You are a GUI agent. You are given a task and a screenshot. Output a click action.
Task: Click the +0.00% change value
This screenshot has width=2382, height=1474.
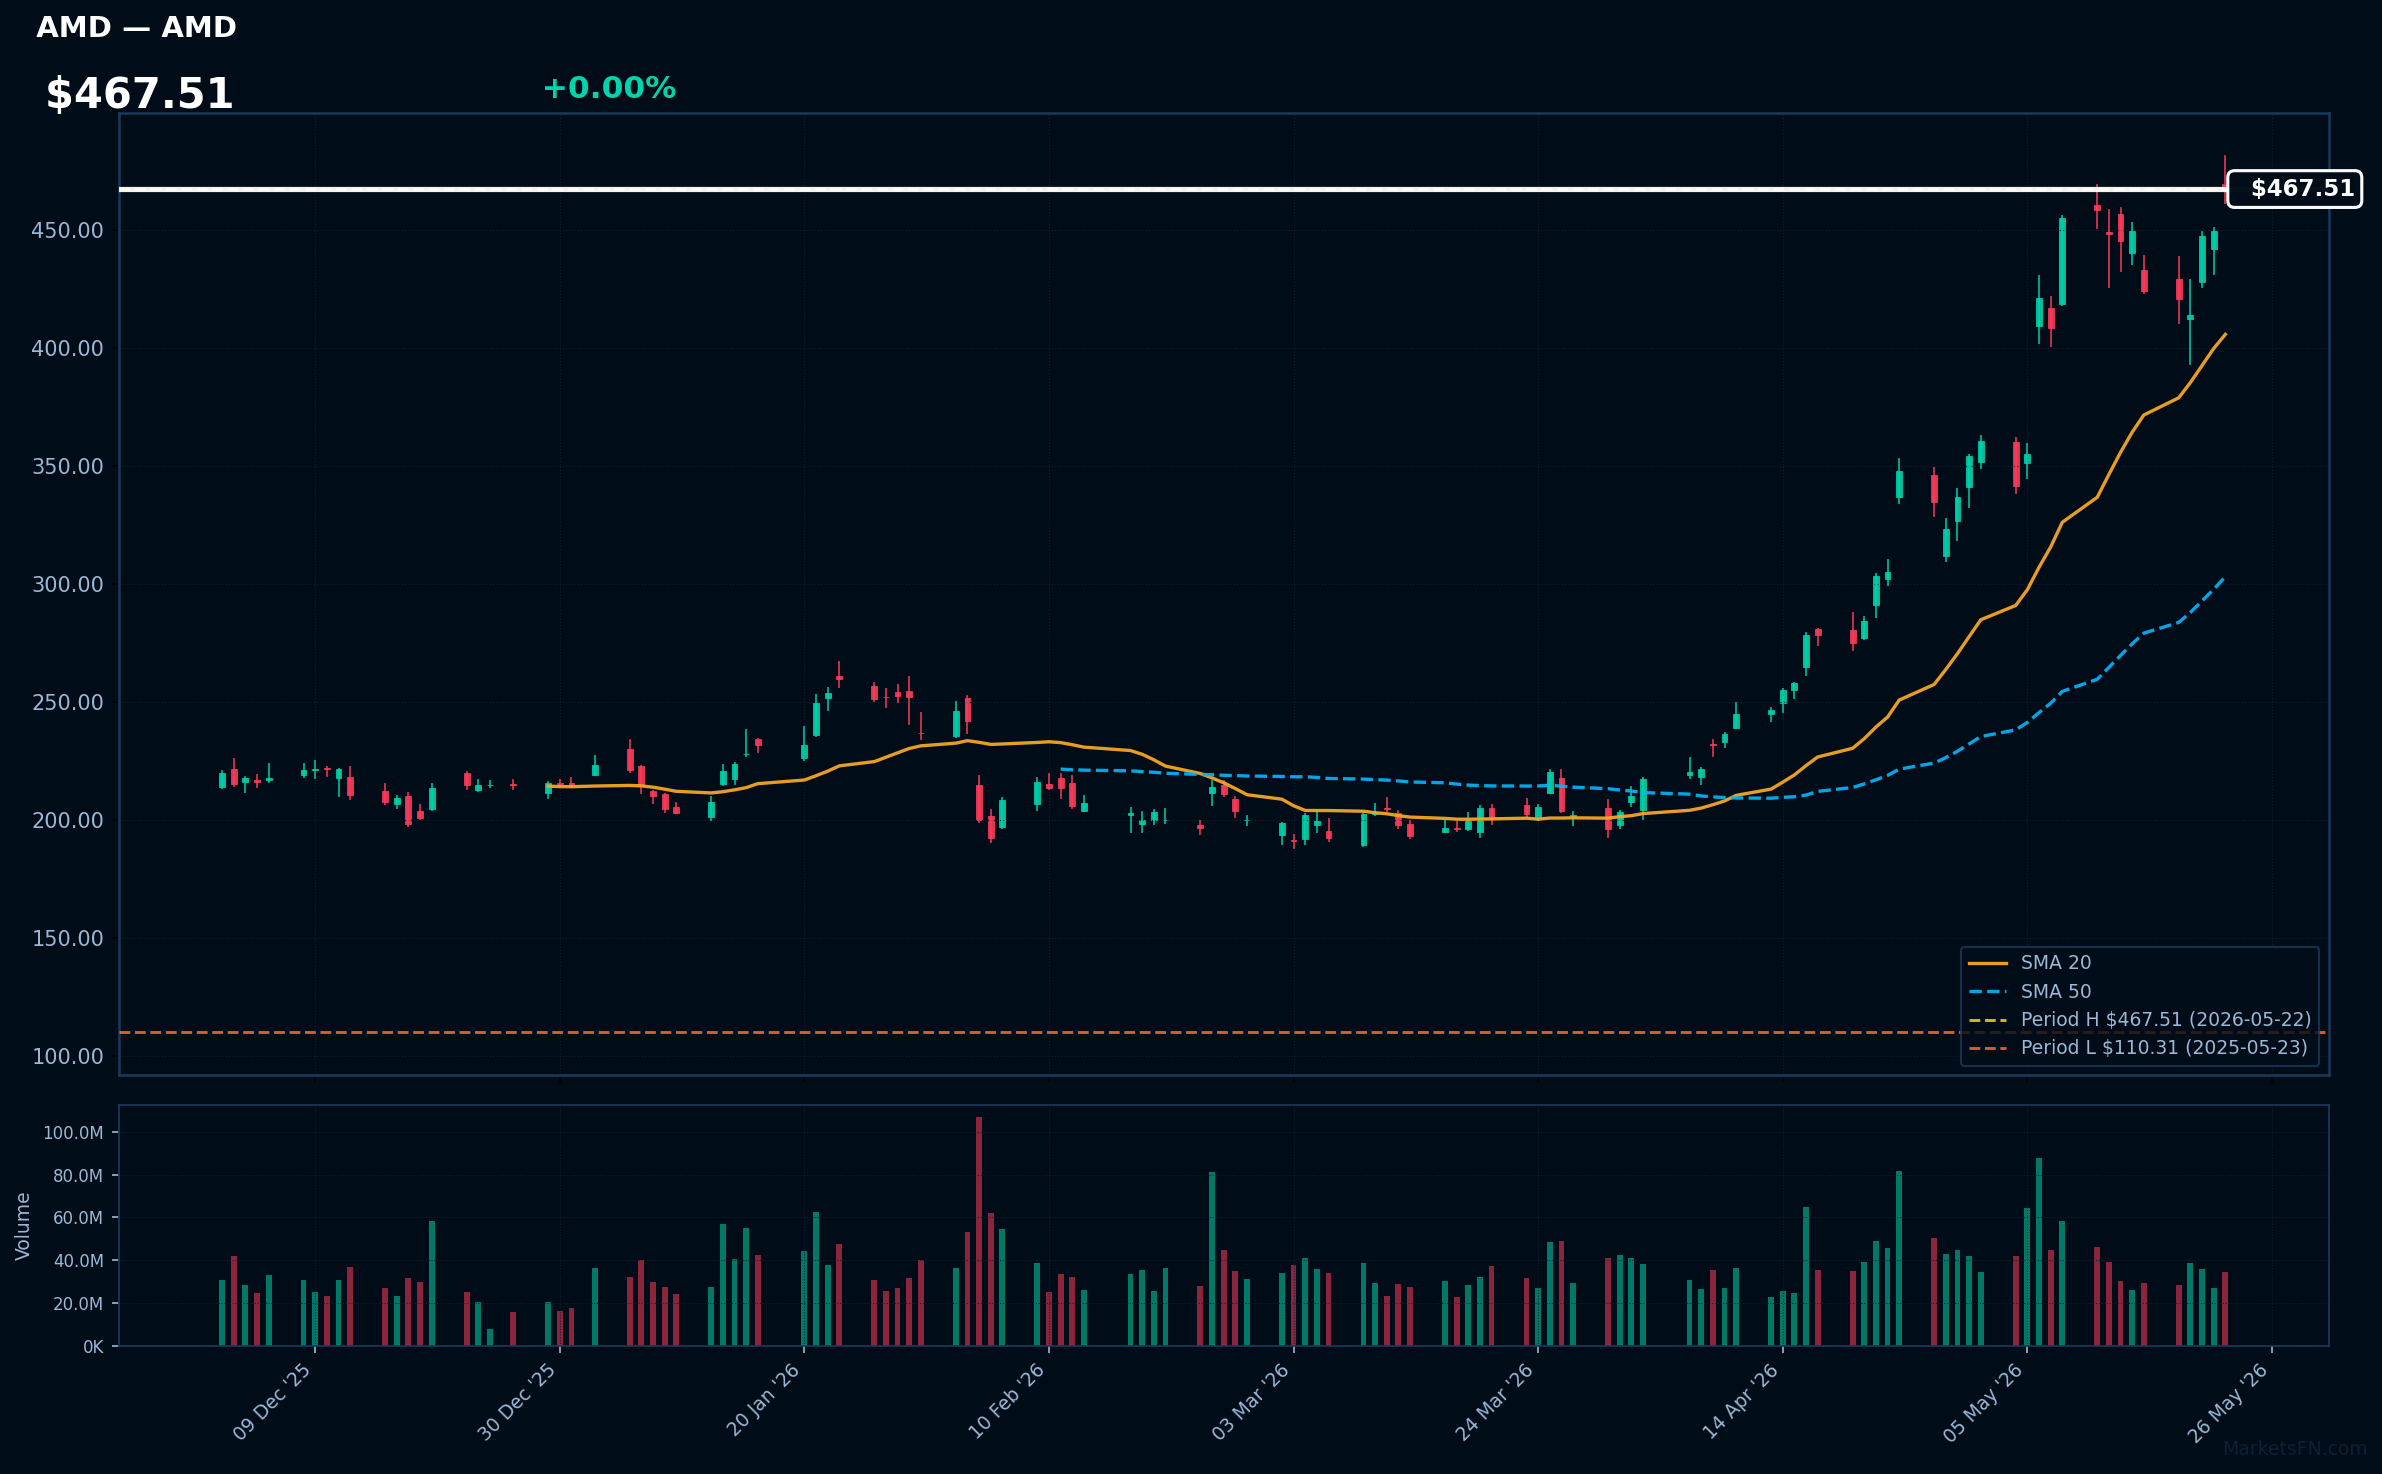click(x=609, y=88)
